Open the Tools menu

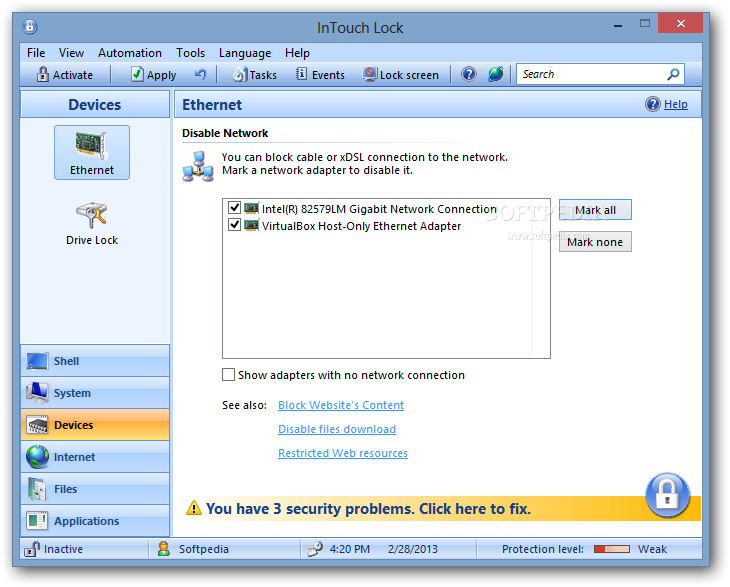[190, 53]
